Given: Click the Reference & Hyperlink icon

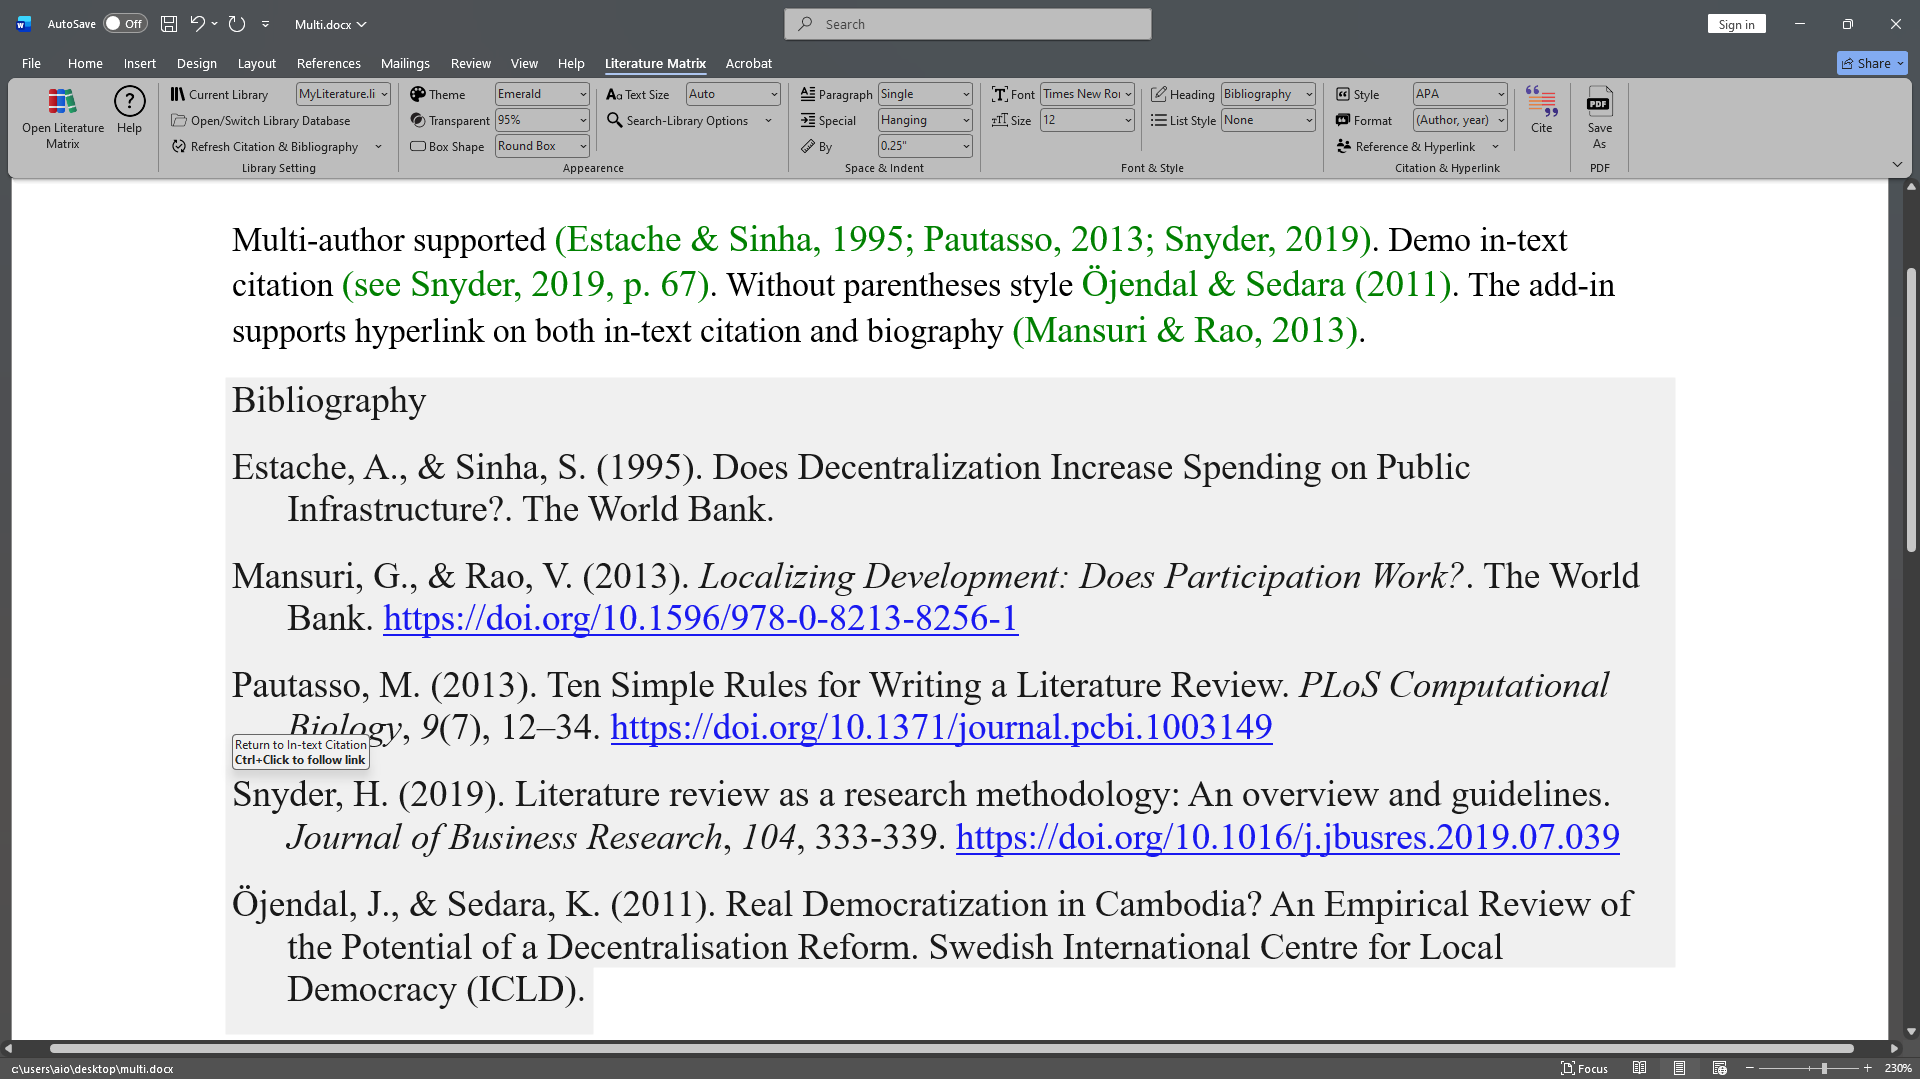Looking at the screenshot, I should pyautogui.click(x=1344, y=146).
